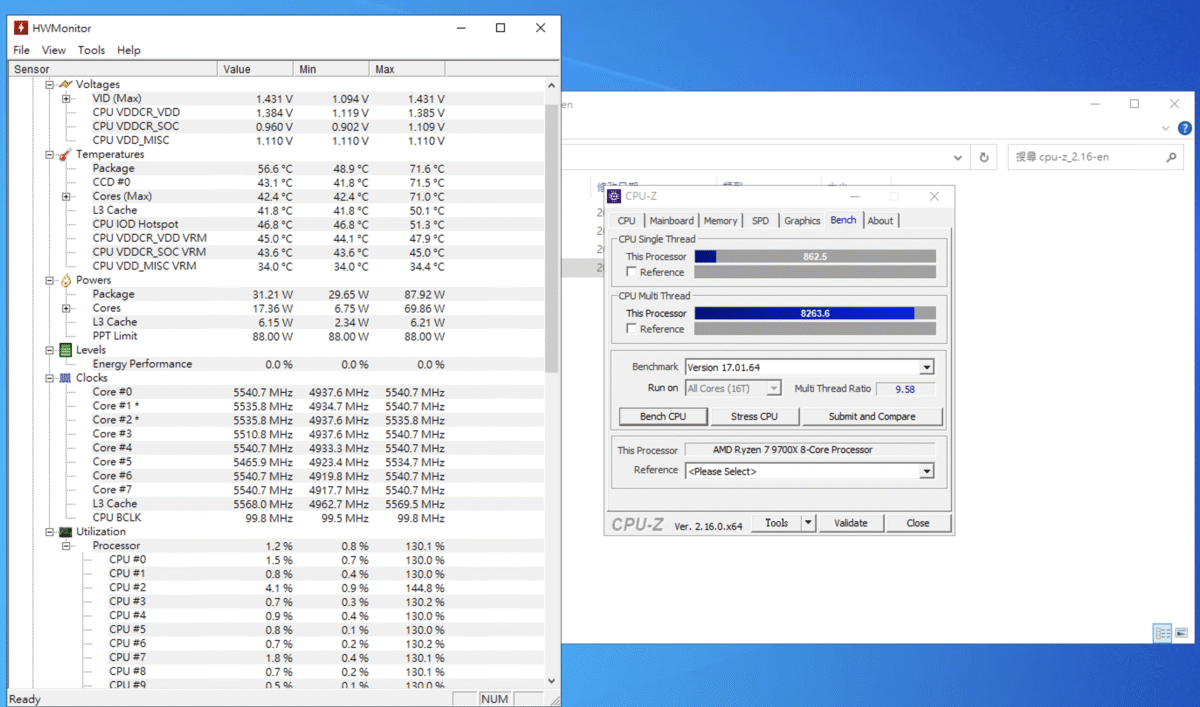Click the Stress CPU button
The height and width of the screenshot is (707, 1200).
point(754,416)
